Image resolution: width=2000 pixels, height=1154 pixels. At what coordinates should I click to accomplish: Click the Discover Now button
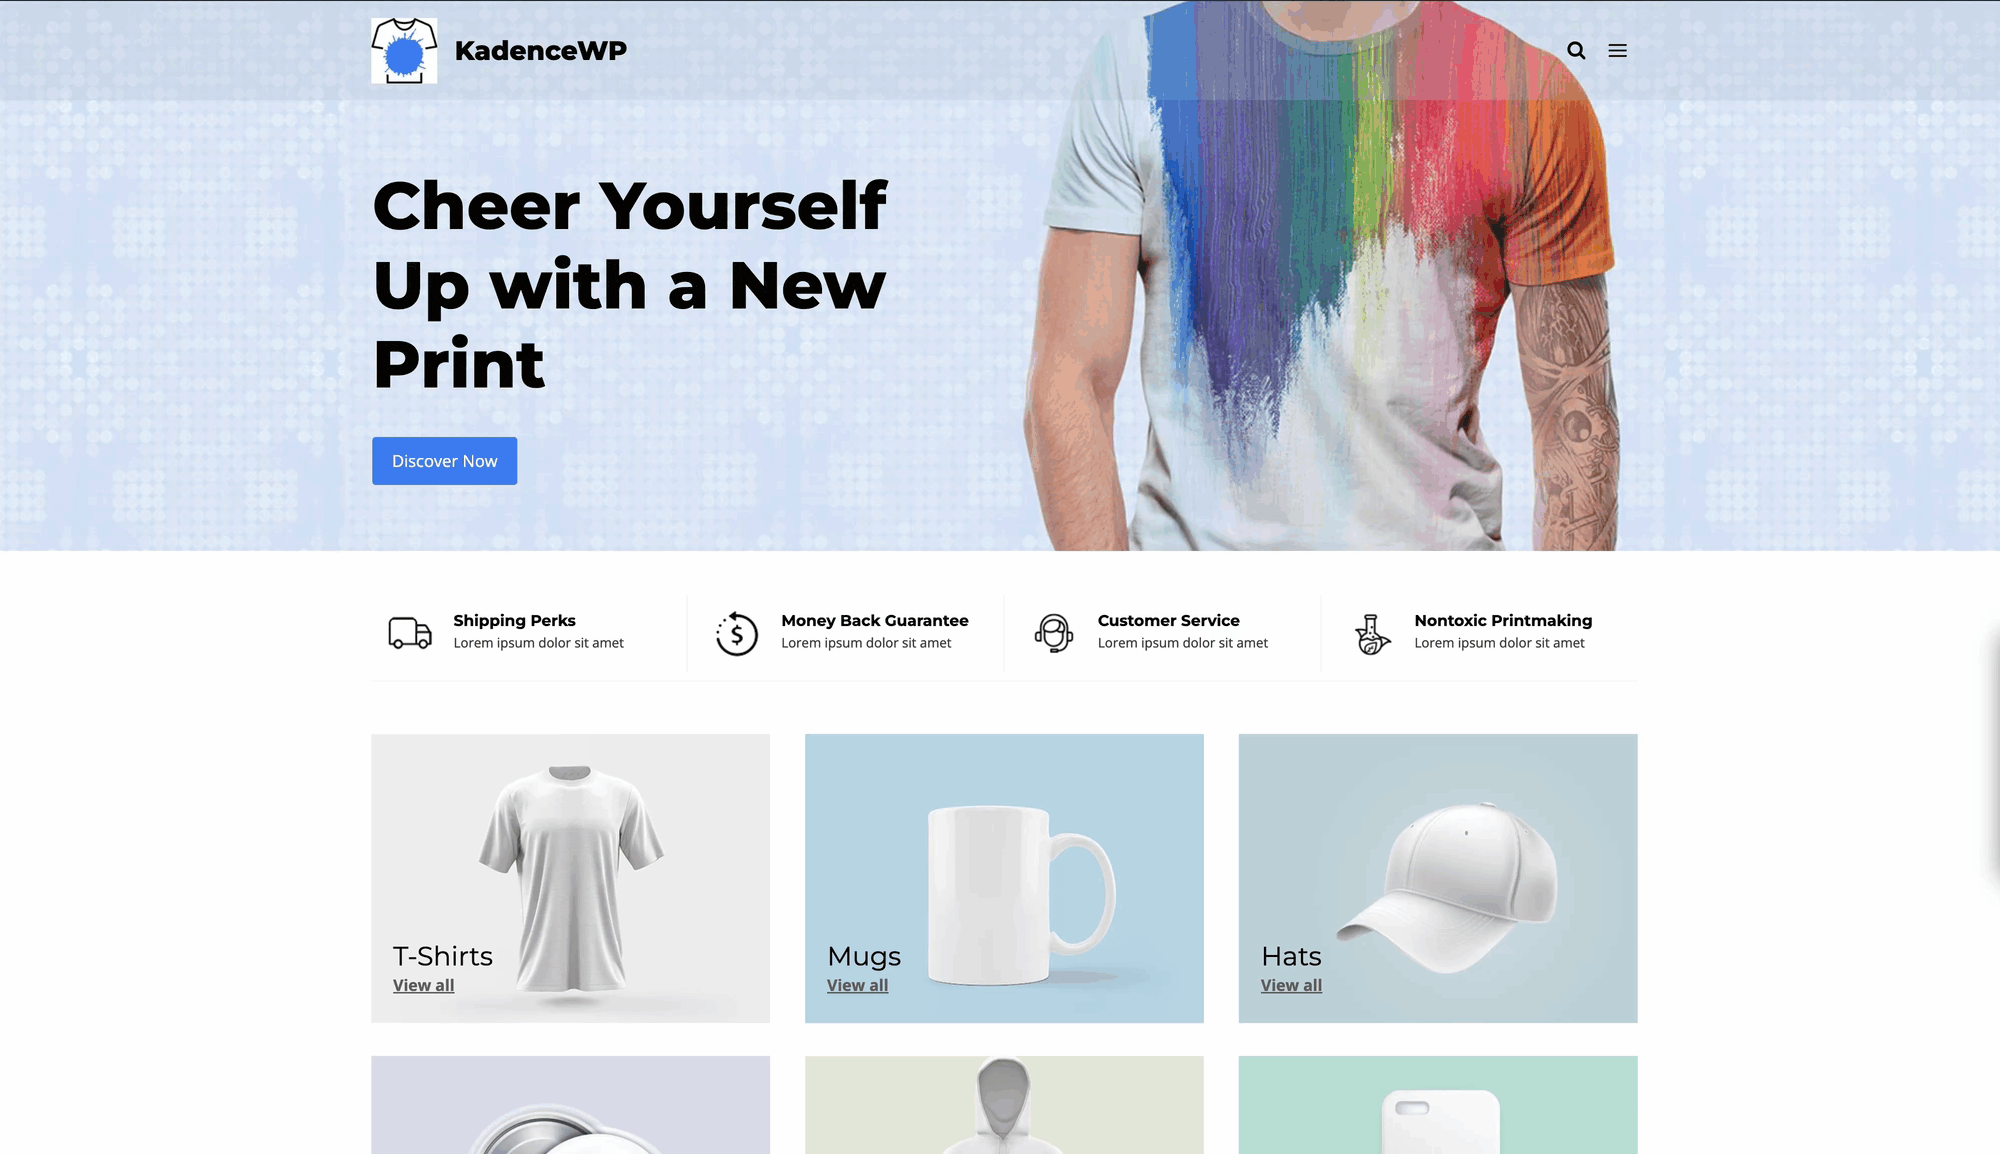click(445, 461)
